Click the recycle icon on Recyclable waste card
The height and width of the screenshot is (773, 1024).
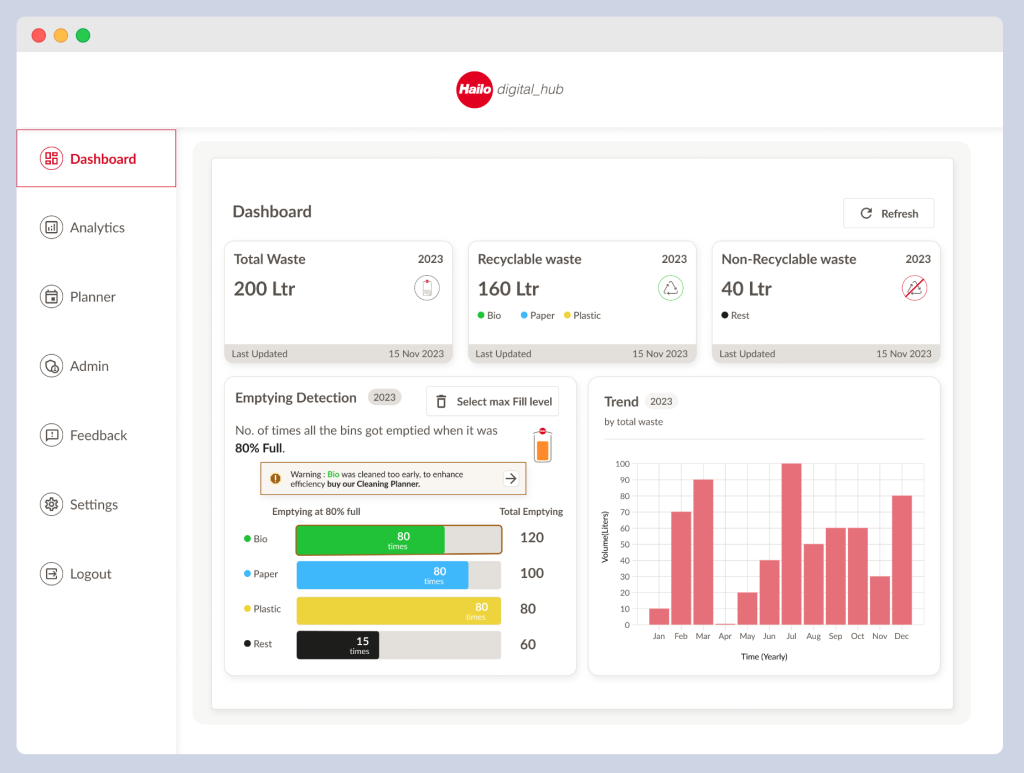pos(670,288)
